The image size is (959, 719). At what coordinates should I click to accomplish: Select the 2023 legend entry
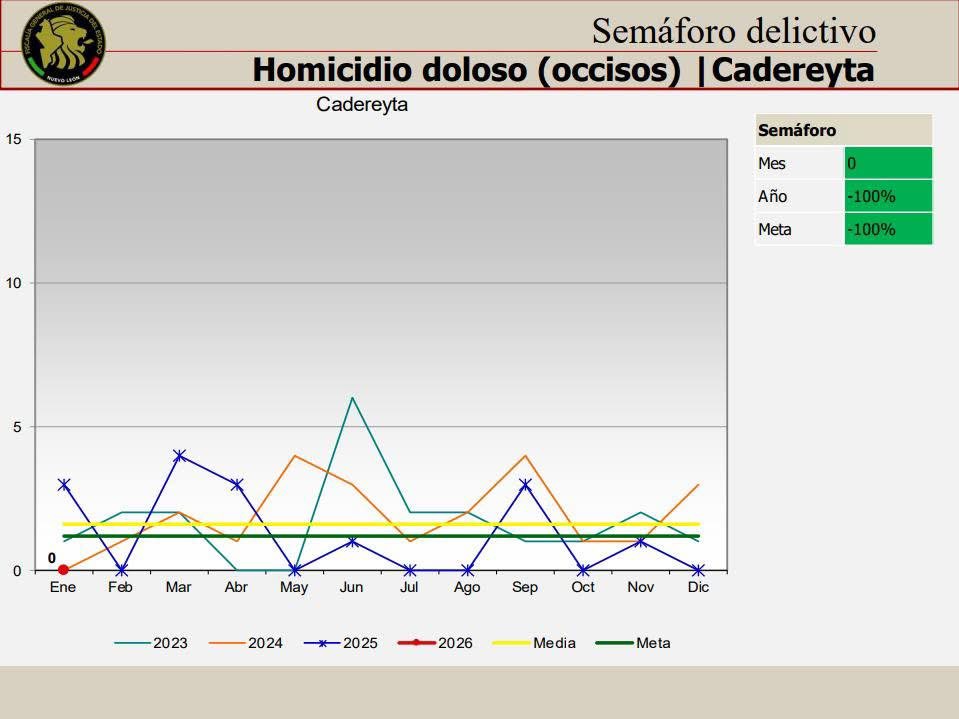pos(151,643)
